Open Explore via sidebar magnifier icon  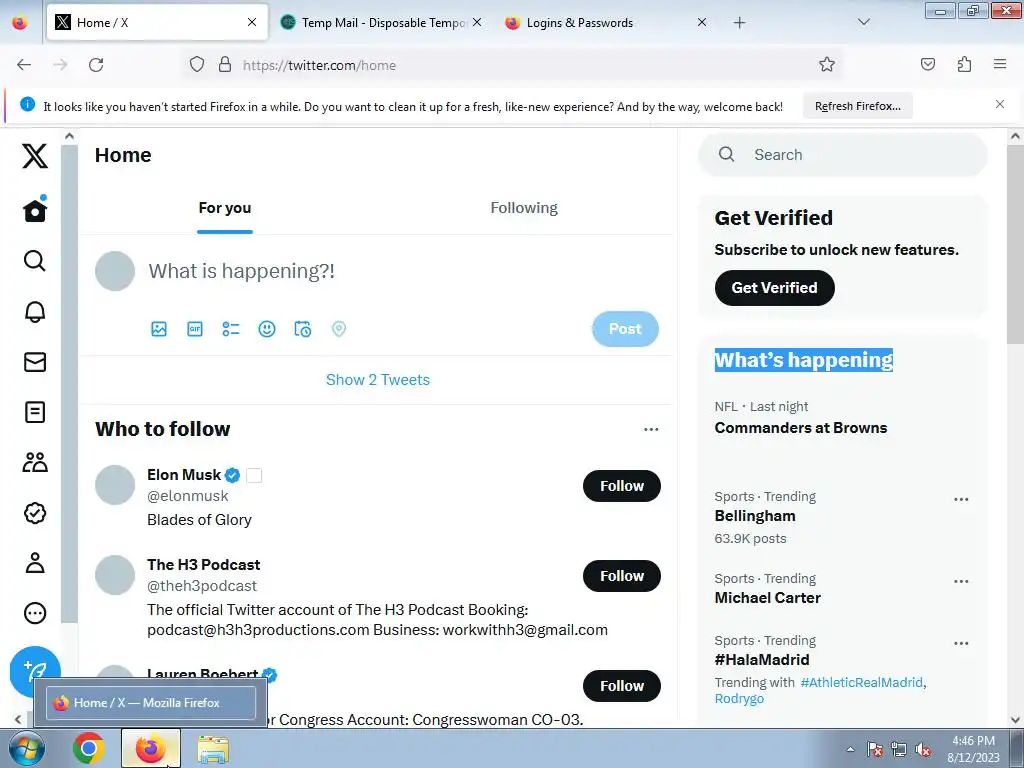35,261
